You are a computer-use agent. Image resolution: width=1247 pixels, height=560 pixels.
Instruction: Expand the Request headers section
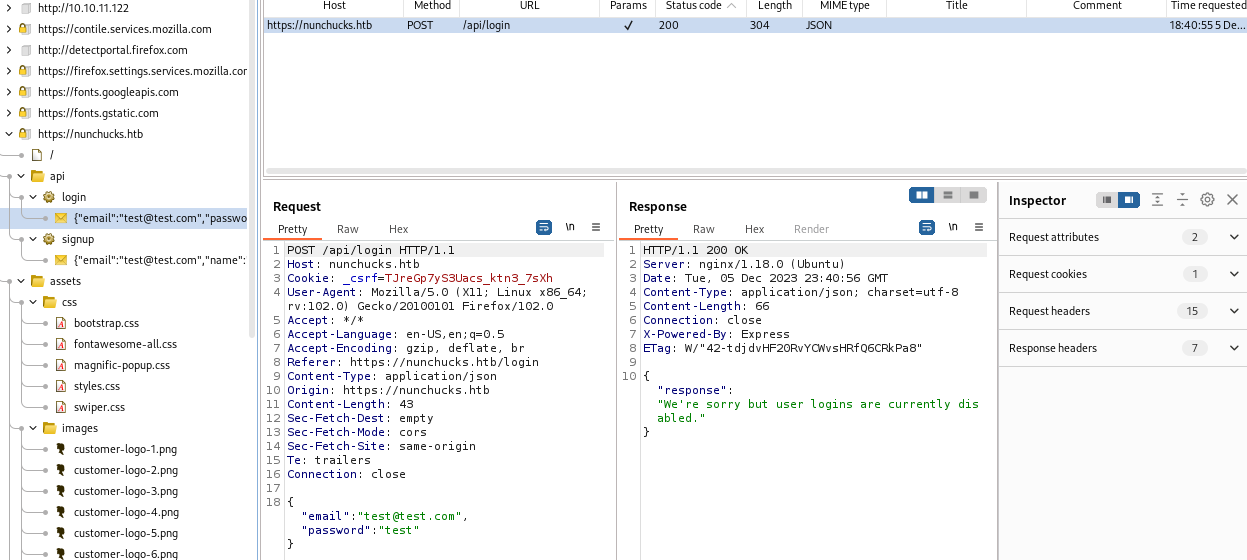[1233, 311]
